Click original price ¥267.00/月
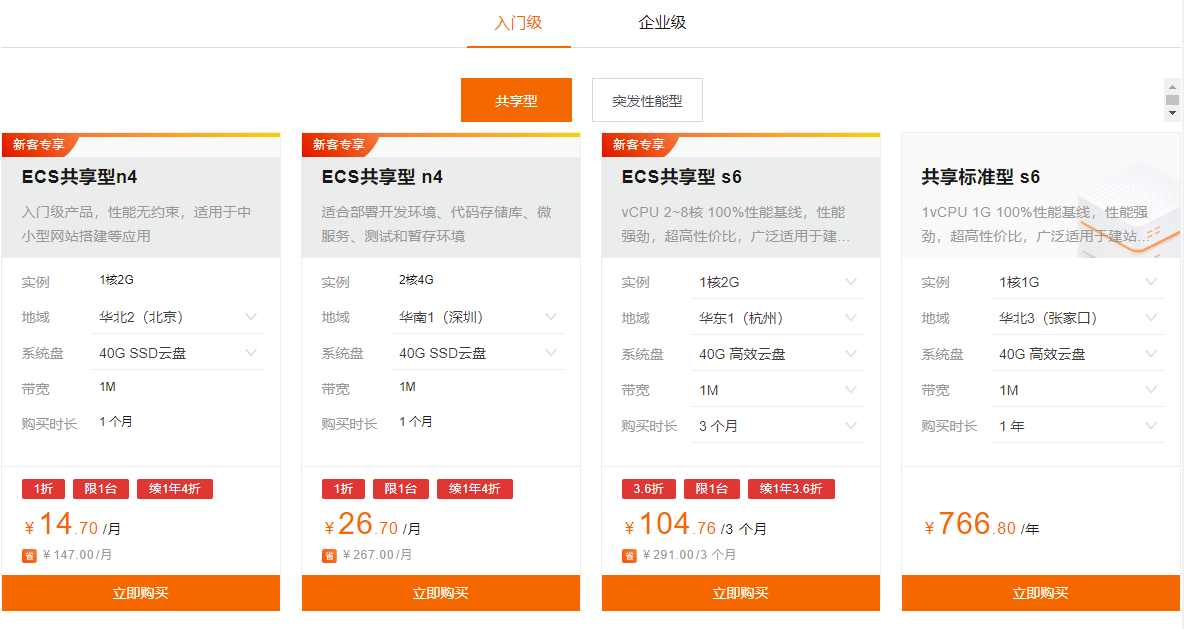The image size is (1184, 629). coord(378,555)
